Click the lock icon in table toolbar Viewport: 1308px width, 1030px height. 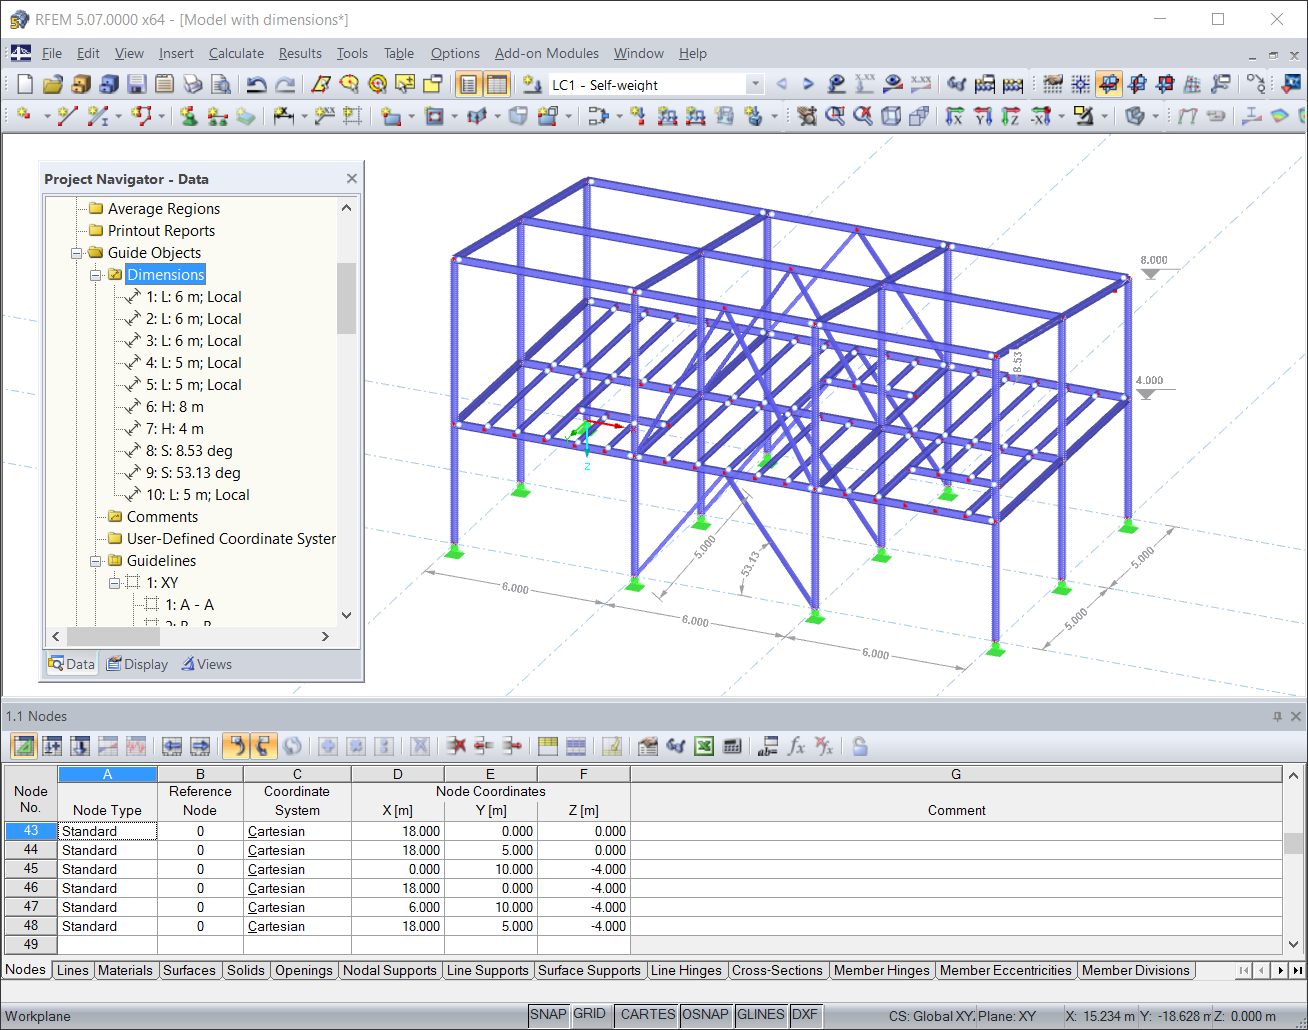coord(860,746)
